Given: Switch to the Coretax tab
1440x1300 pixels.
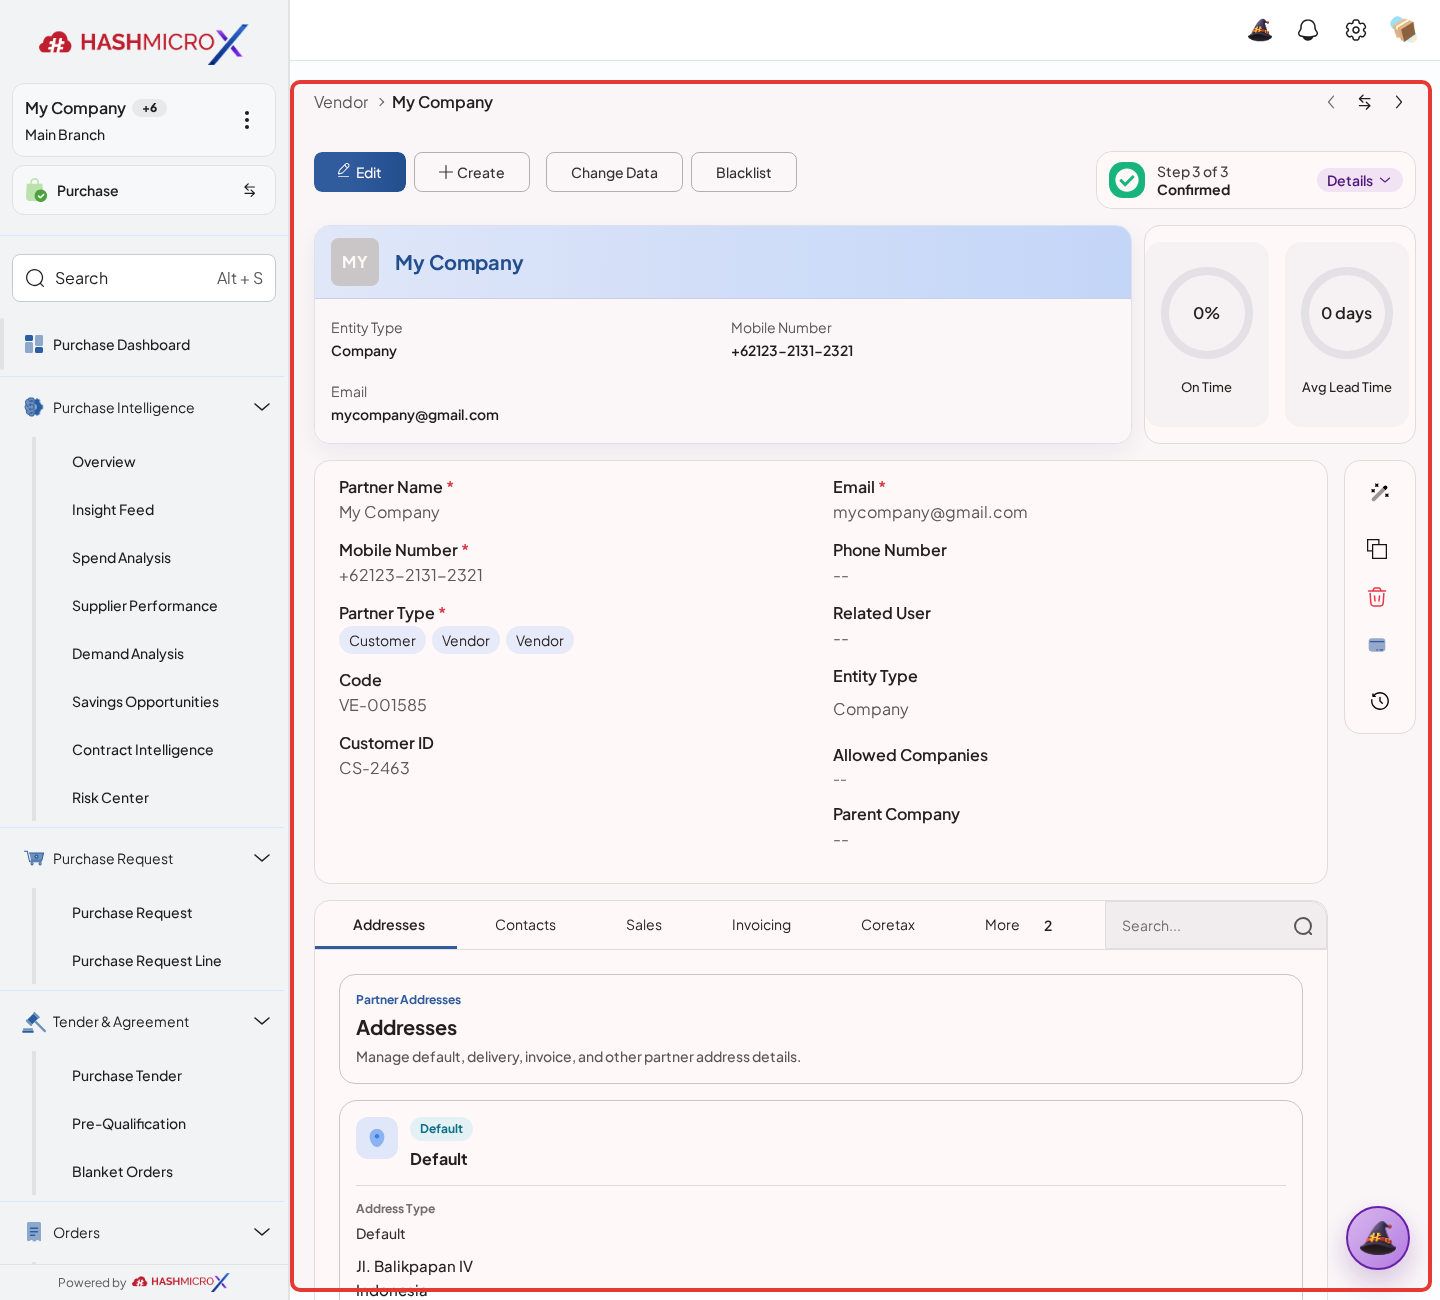Looking at the screenshot, I should pyautogui.click(x=888, y=925).
